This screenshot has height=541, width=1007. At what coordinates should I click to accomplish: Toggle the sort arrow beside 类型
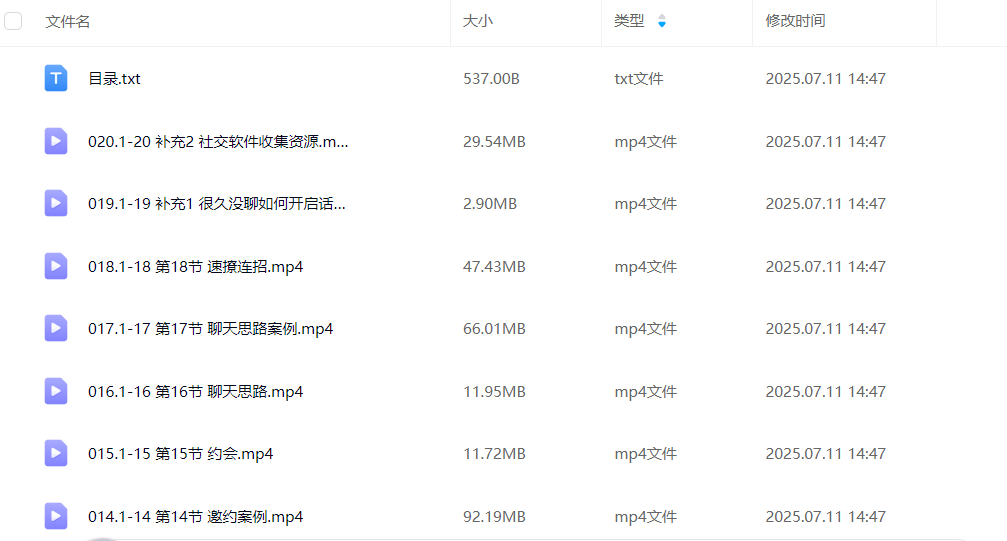(661, 21)
